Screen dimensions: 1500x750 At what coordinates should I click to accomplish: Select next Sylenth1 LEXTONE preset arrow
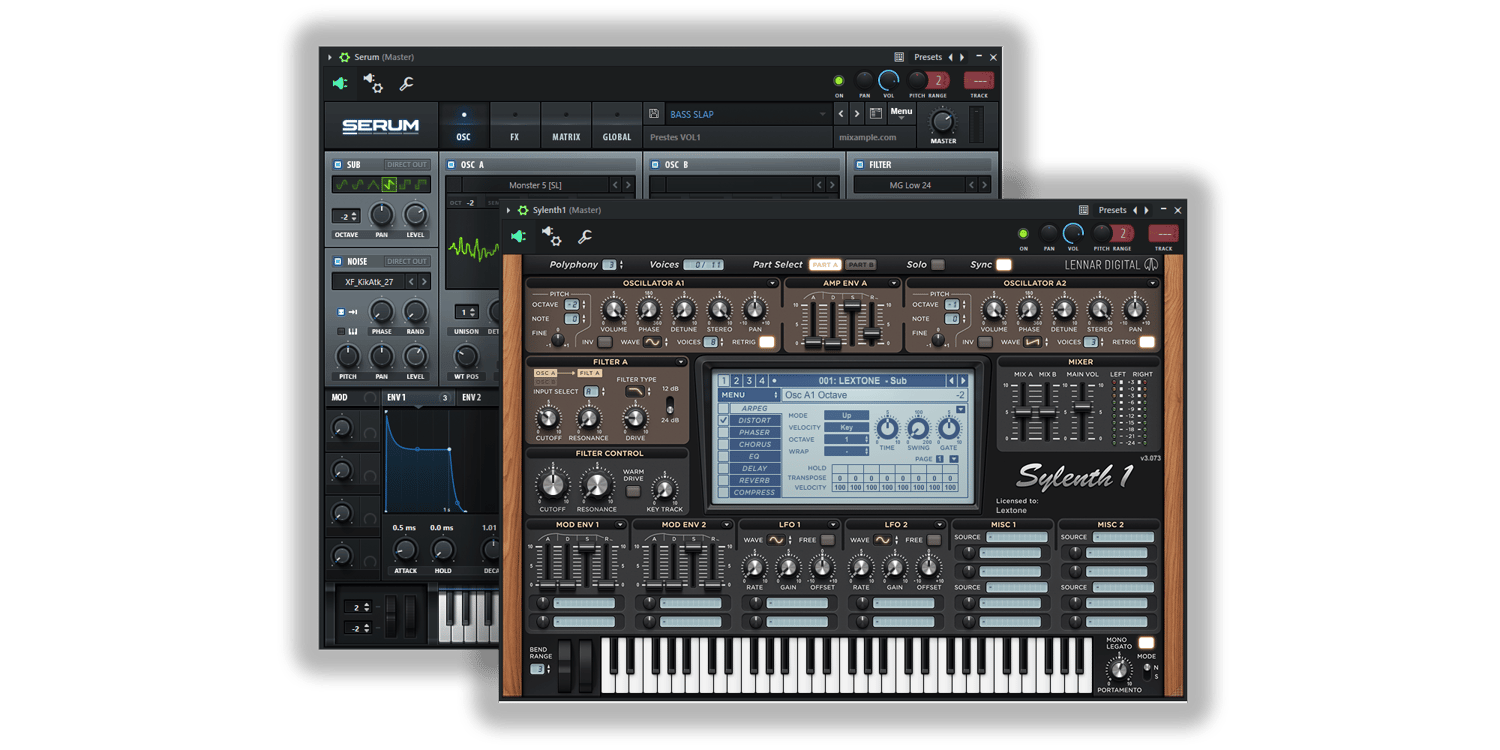963,381
